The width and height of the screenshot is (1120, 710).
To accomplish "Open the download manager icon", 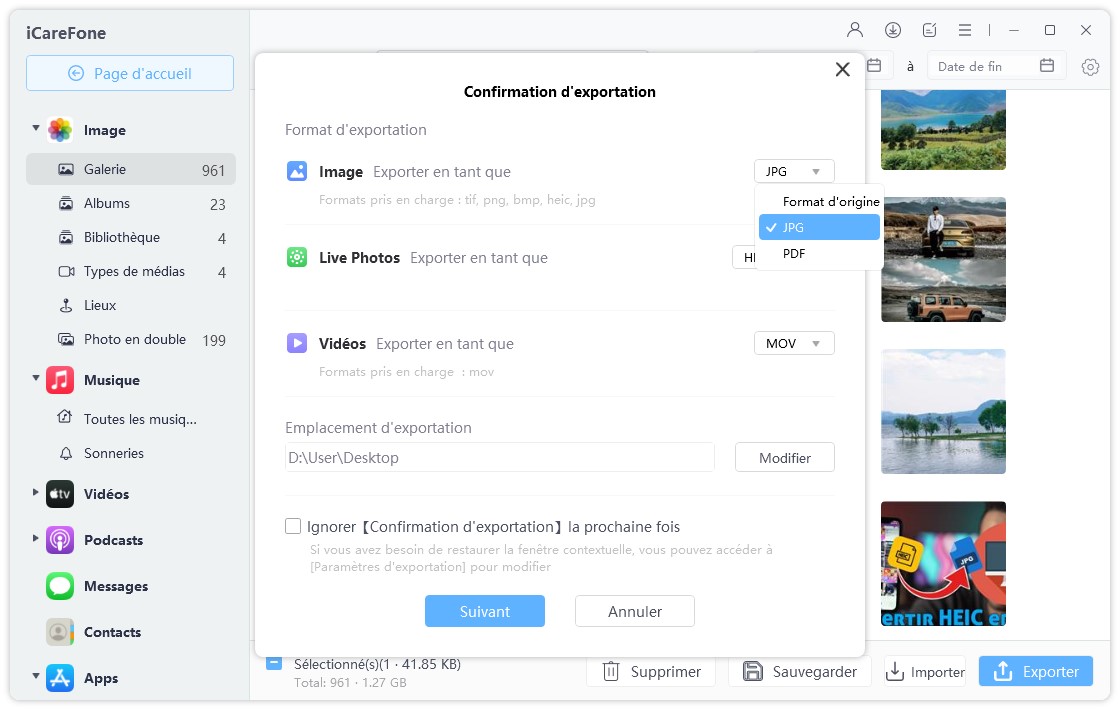I will click(x=892, y=30).
